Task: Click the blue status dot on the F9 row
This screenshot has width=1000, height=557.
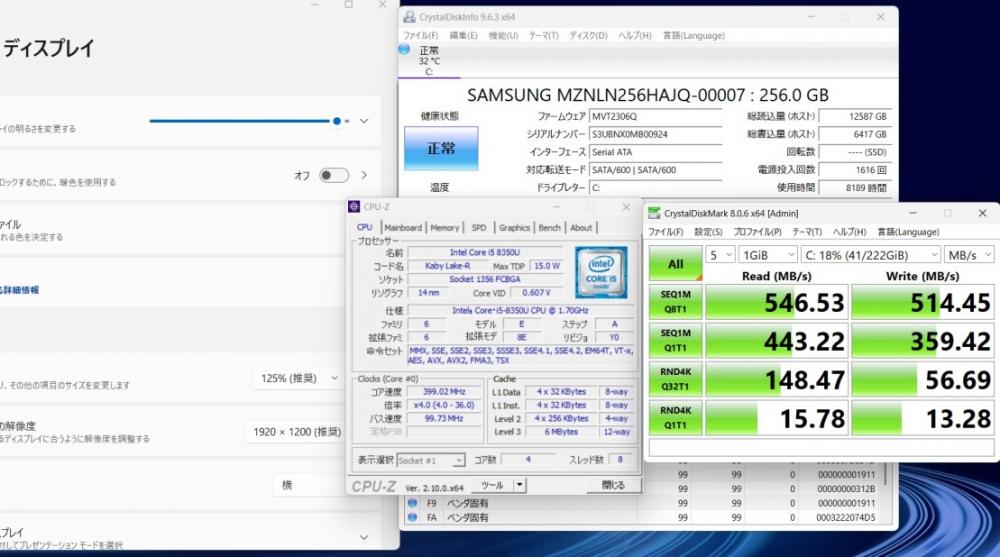Action: (412, 503)
